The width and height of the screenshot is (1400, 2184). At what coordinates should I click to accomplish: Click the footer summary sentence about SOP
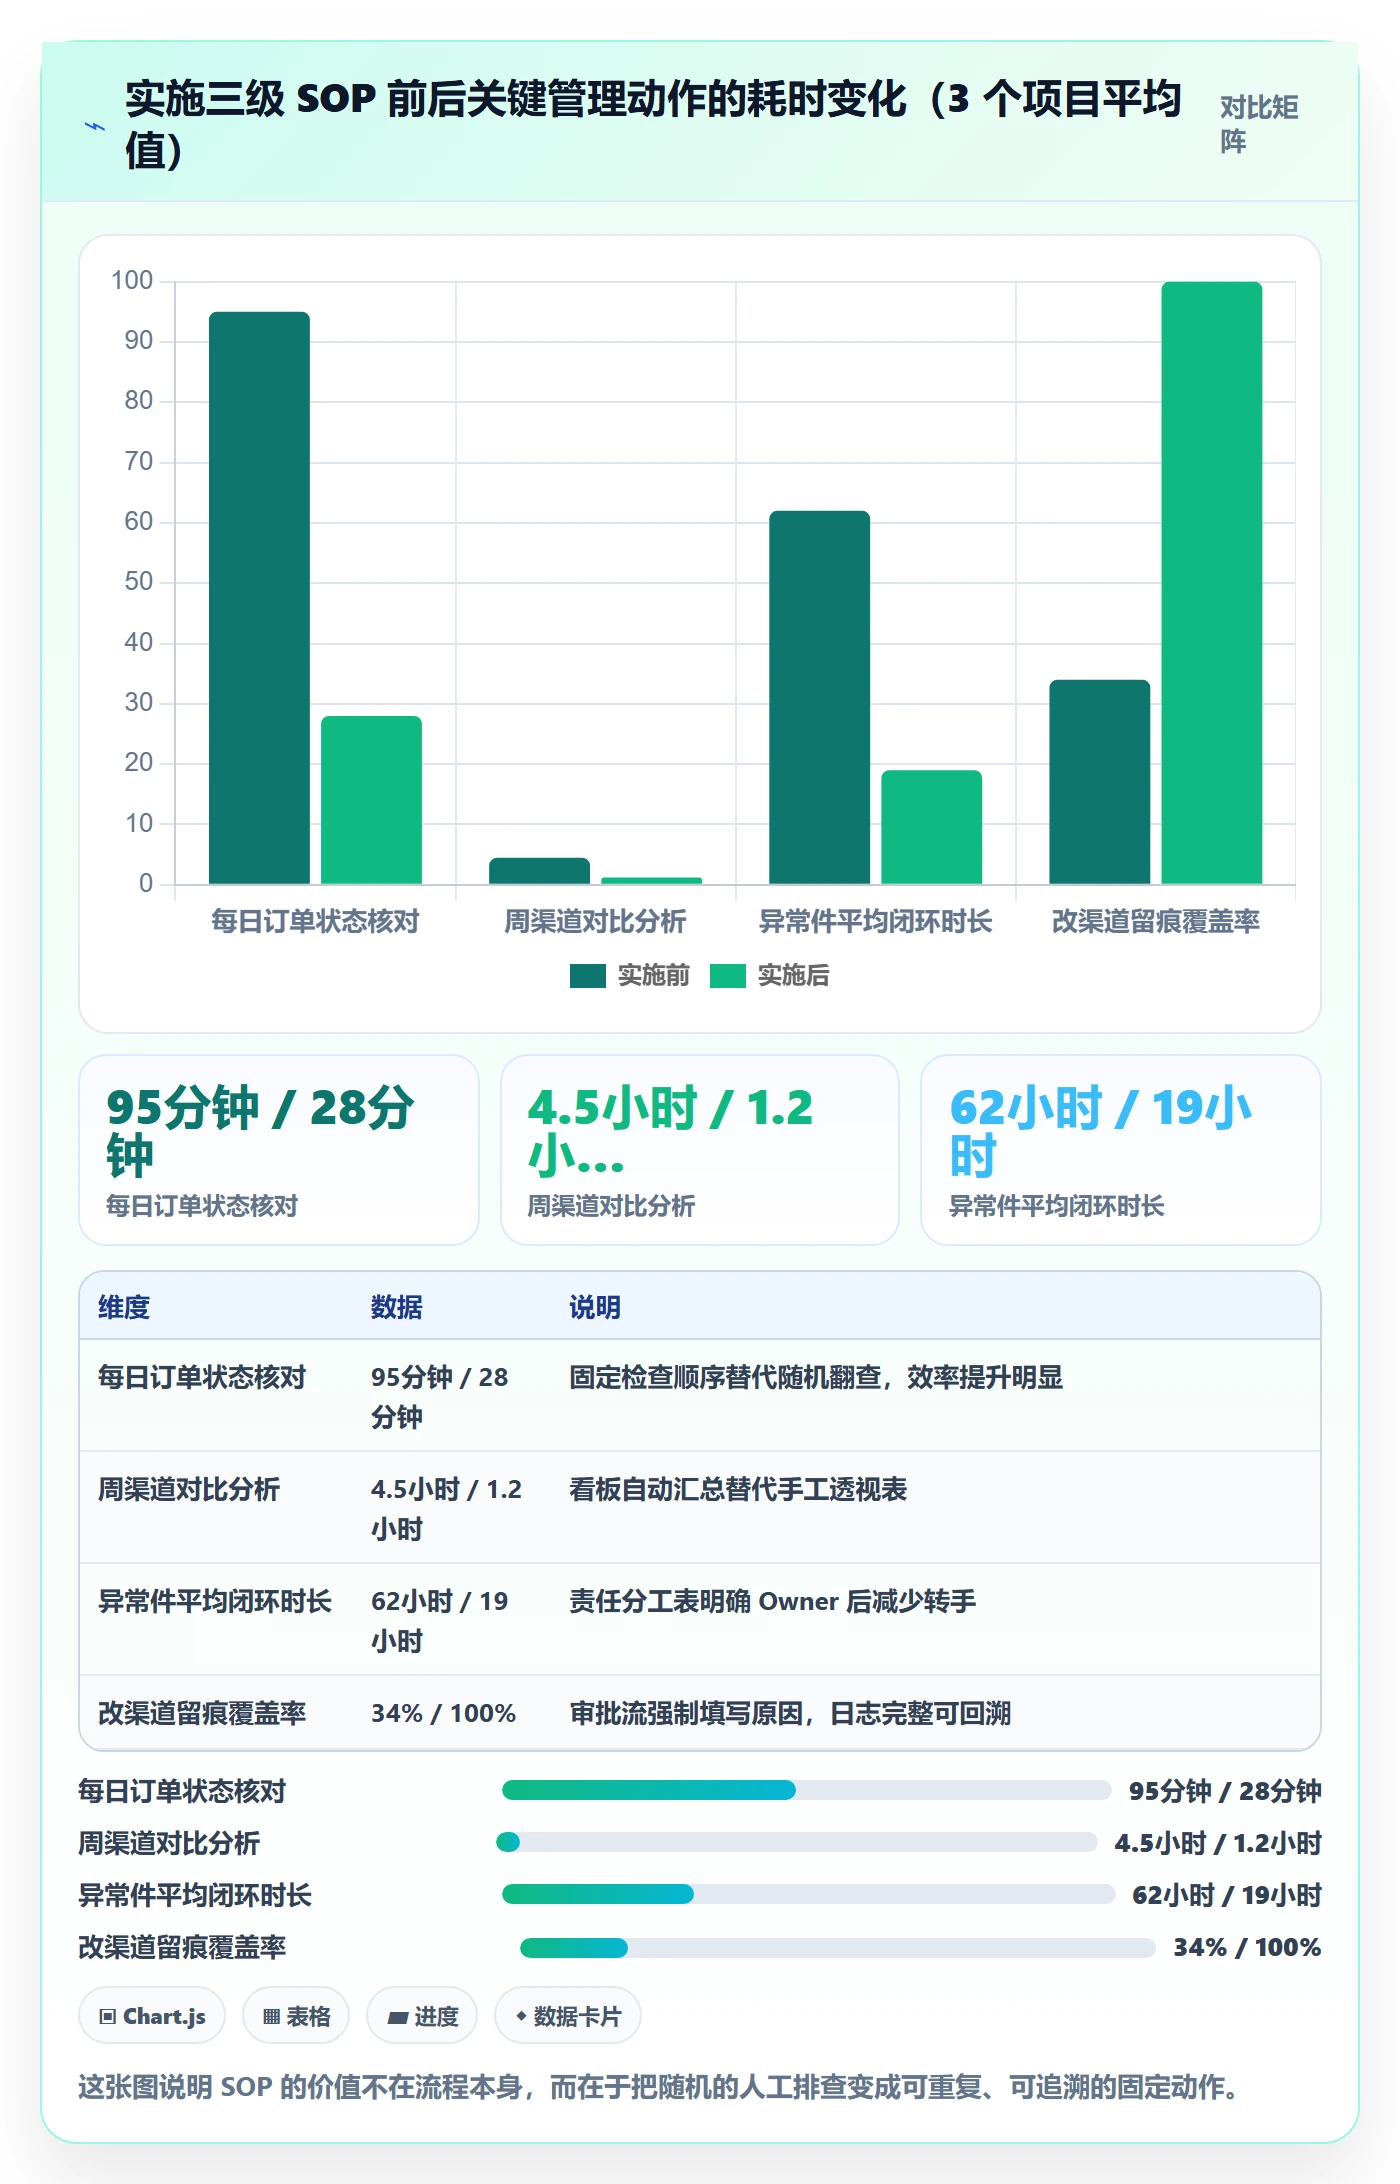[x=660, y=2087]
